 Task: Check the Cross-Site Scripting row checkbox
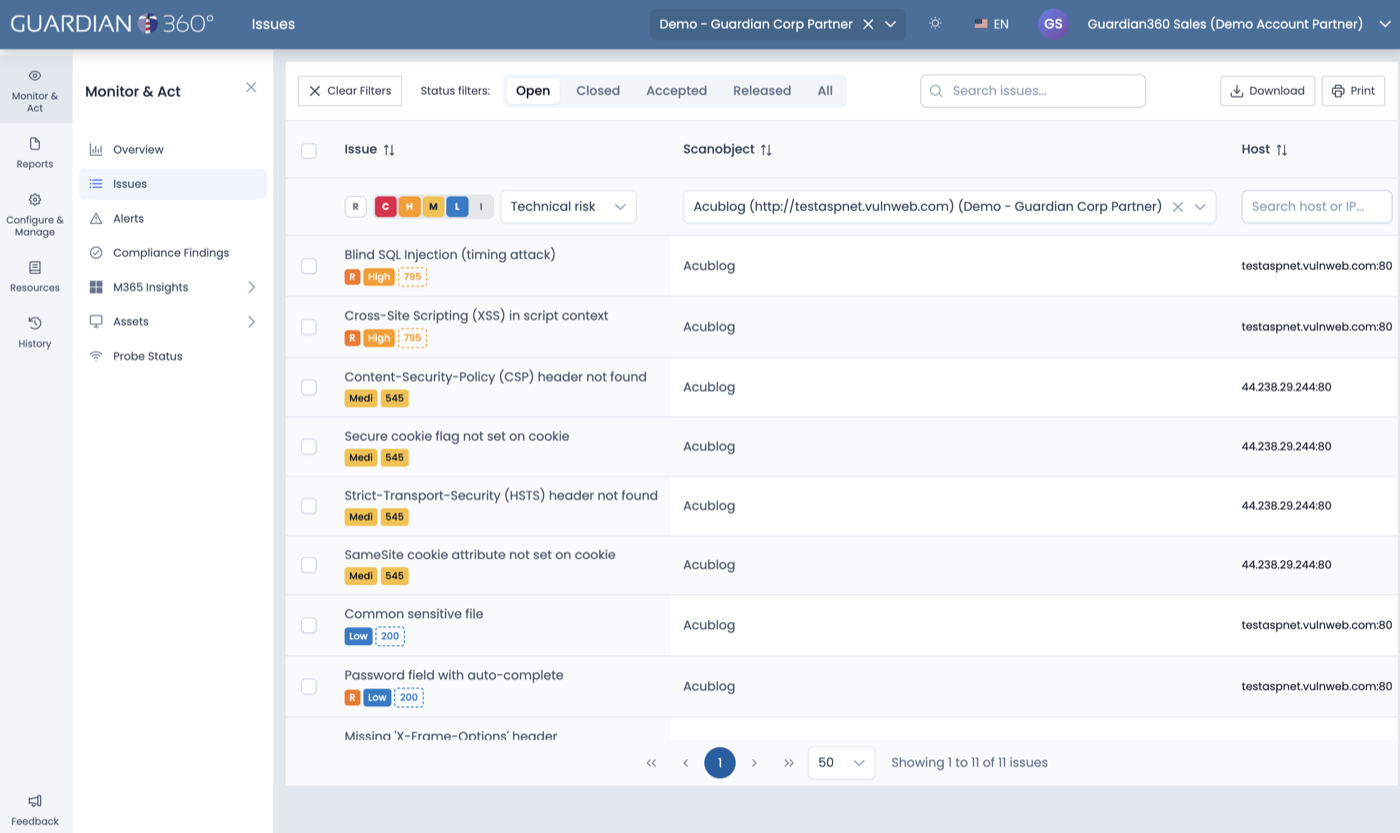tap(309, 327)
